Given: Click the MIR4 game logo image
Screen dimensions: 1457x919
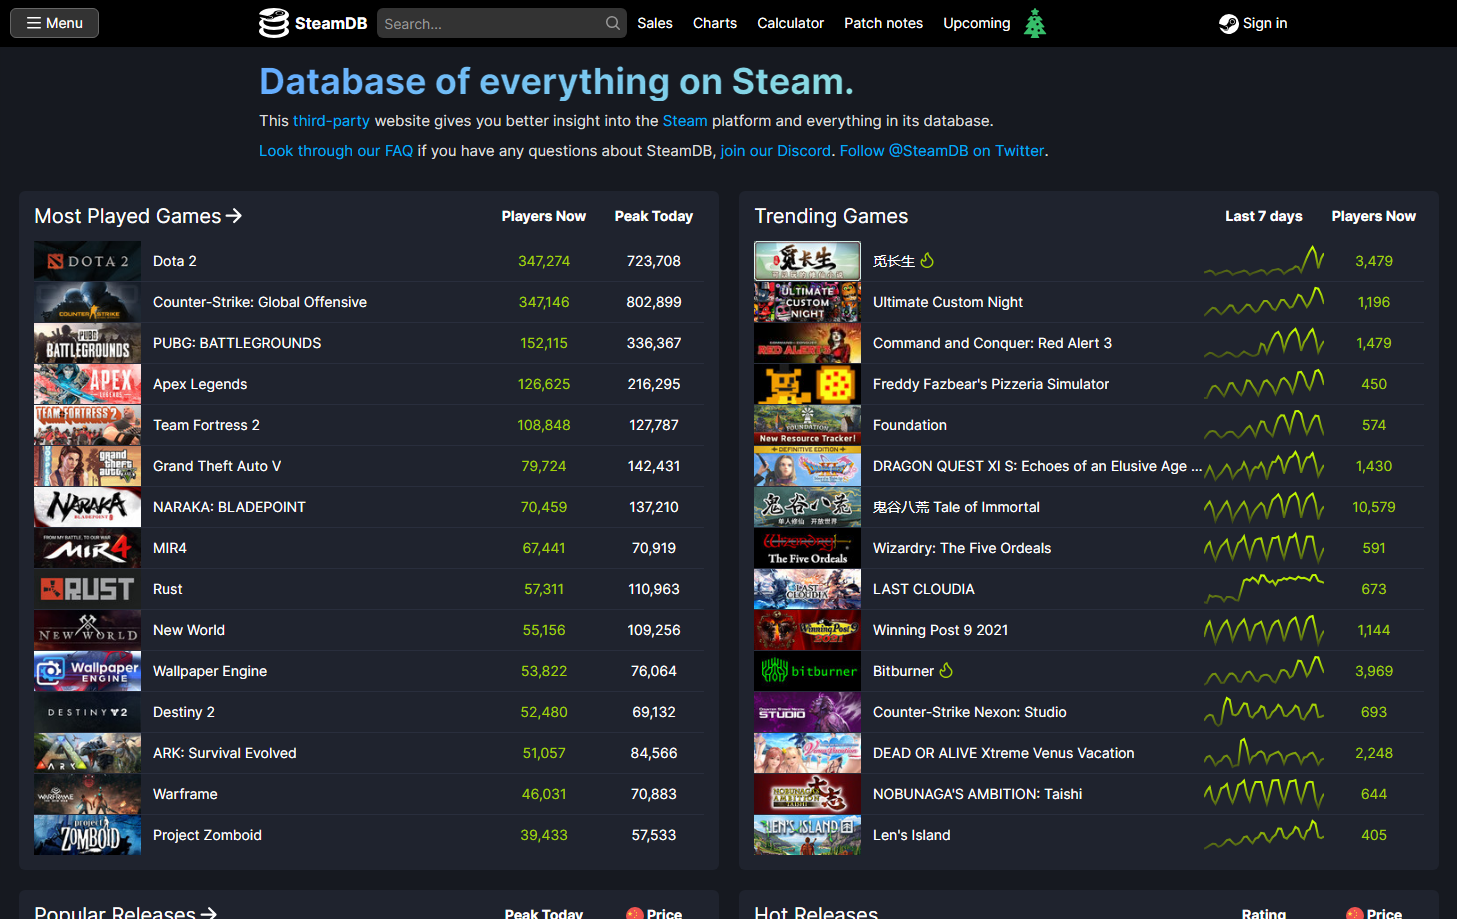Looking at the screenshot, I should pyautogui.click(x=87, y=548).
